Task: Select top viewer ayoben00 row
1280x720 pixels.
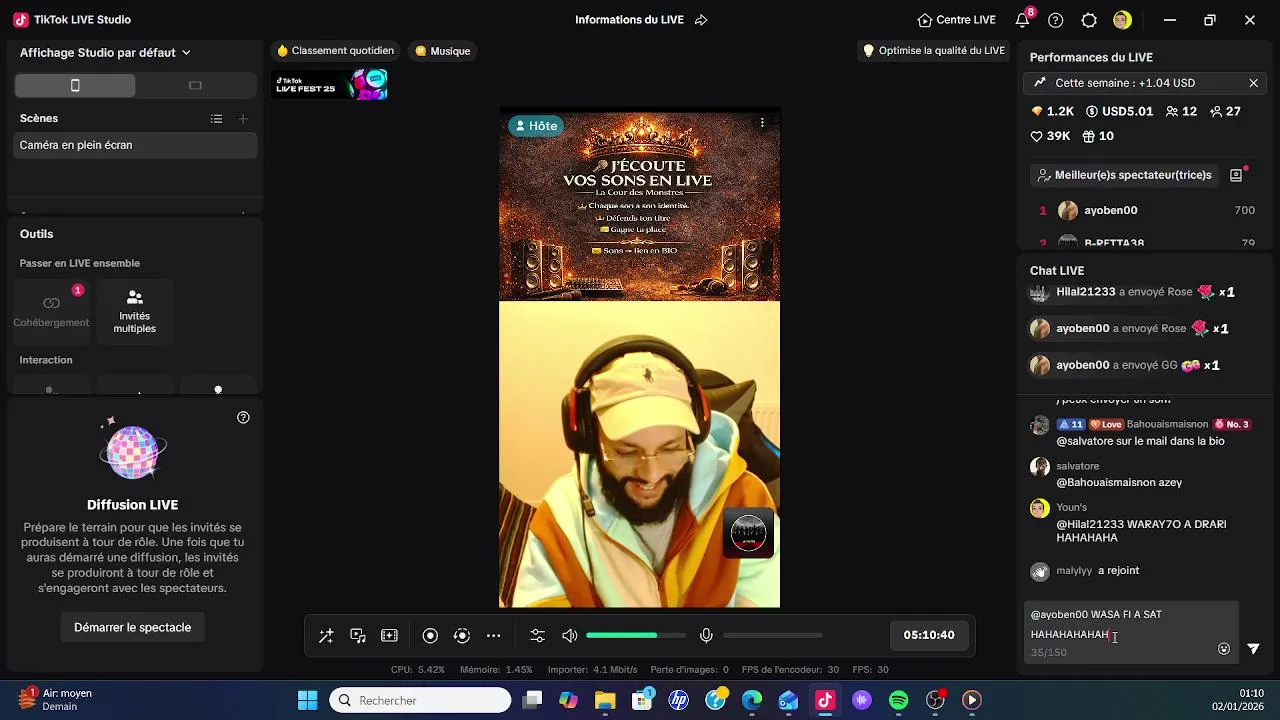Action: (1143, 211)
